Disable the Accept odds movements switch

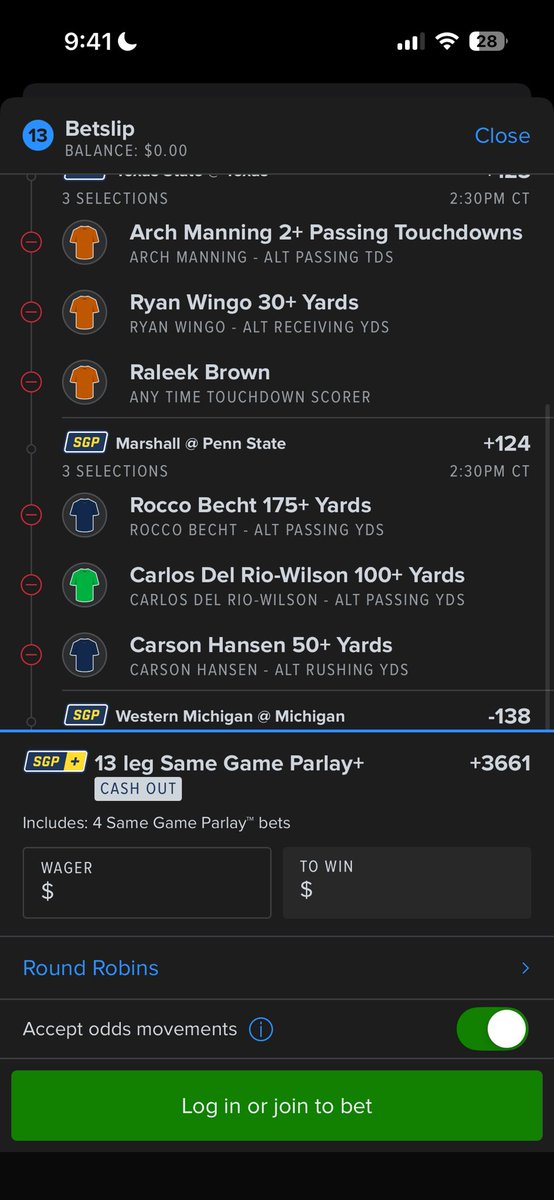click(492, 1029)
